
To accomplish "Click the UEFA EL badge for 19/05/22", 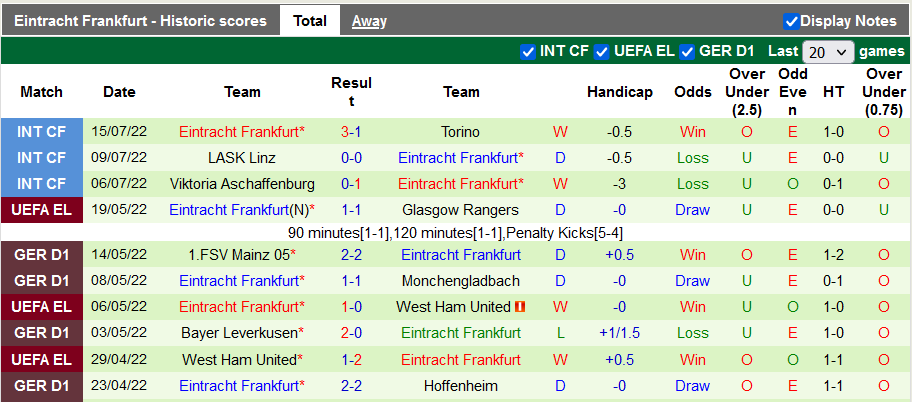I will 41,210.
